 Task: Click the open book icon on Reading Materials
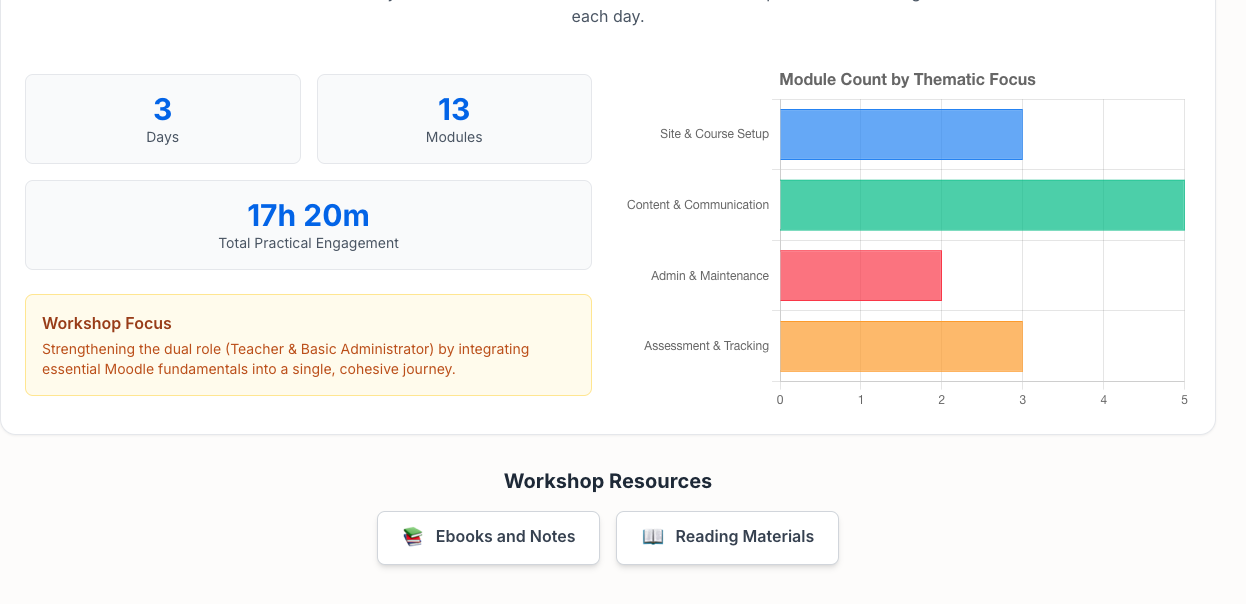(x=653, y=537)
